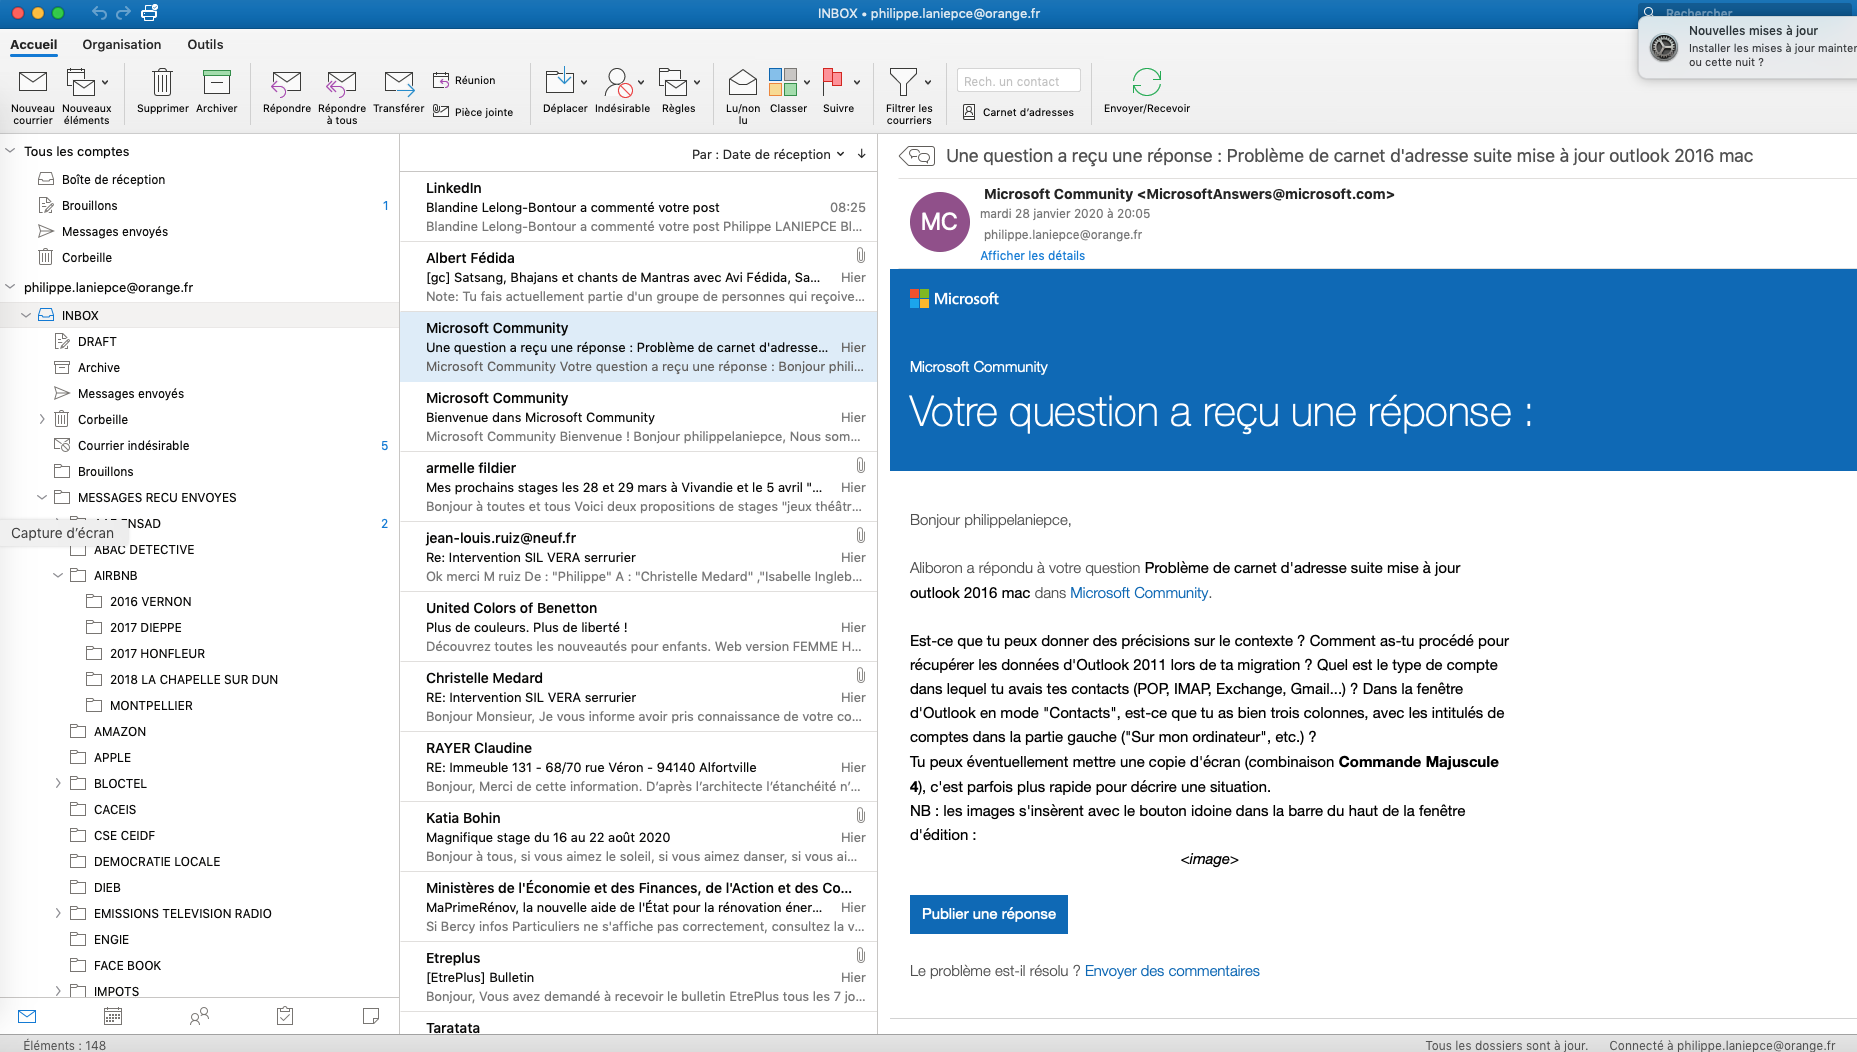Screen dimensions: 1857x1052
Task: Switch to the Outils tab
Action: click(x=205, y=44)
